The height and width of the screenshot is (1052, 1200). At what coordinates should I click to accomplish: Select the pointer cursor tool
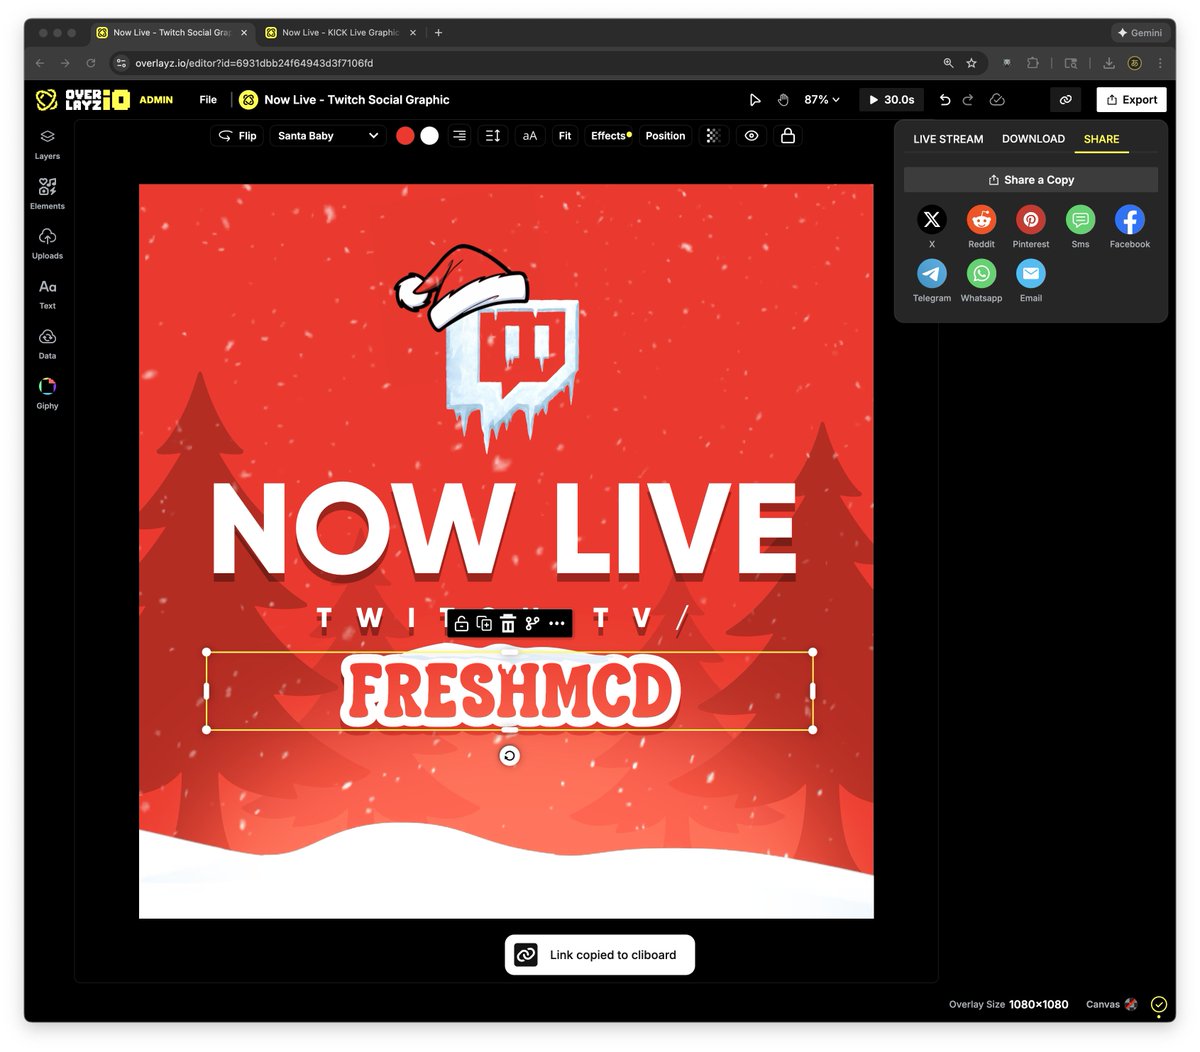pyautogui.click(x=755, y=100)
